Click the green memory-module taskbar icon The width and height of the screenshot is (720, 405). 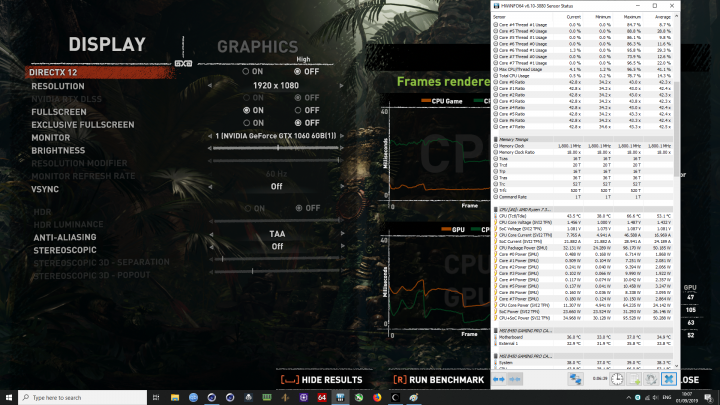click(x=267, y=397)
